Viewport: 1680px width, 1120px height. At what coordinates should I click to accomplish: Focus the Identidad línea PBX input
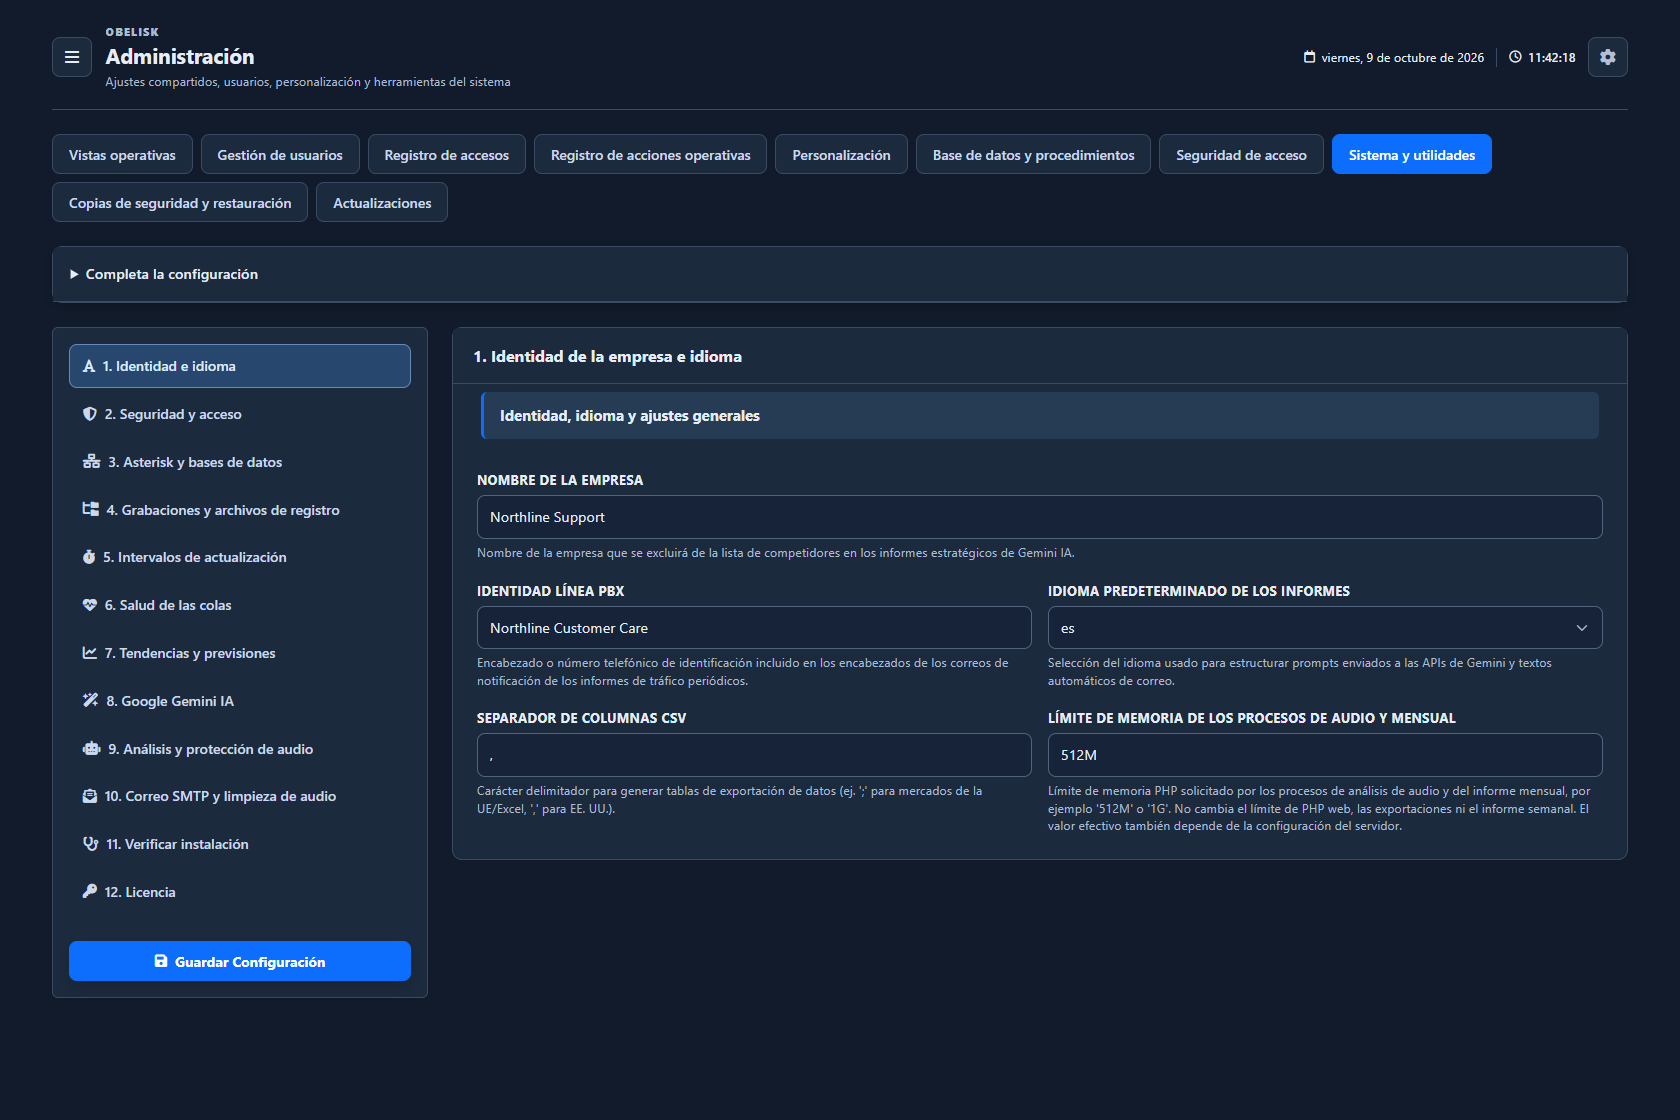754,628
